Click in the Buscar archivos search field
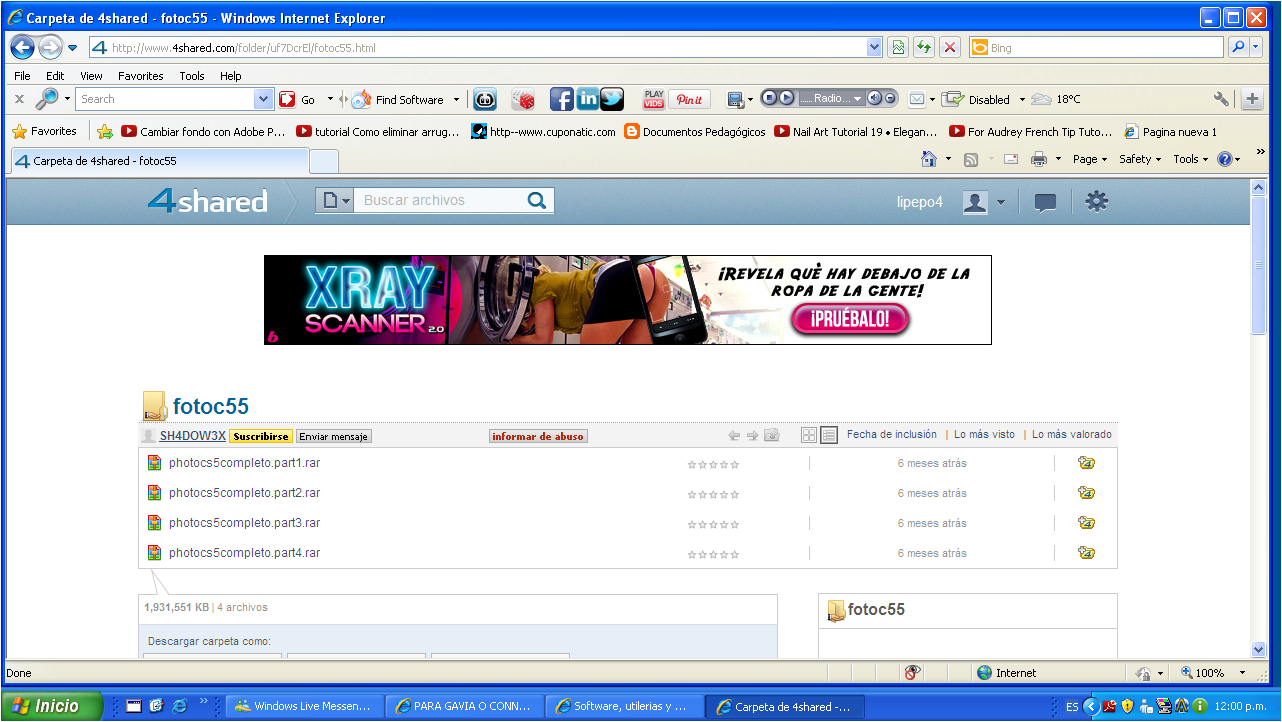Image resolution: width=1282 pixels, height=722 pixels. click(x=438, y=200)
